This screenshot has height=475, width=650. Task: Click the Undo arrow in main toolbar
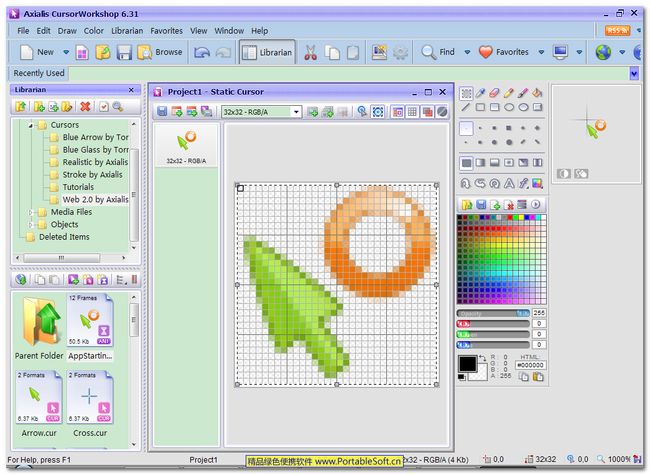(x=202, y=53)
